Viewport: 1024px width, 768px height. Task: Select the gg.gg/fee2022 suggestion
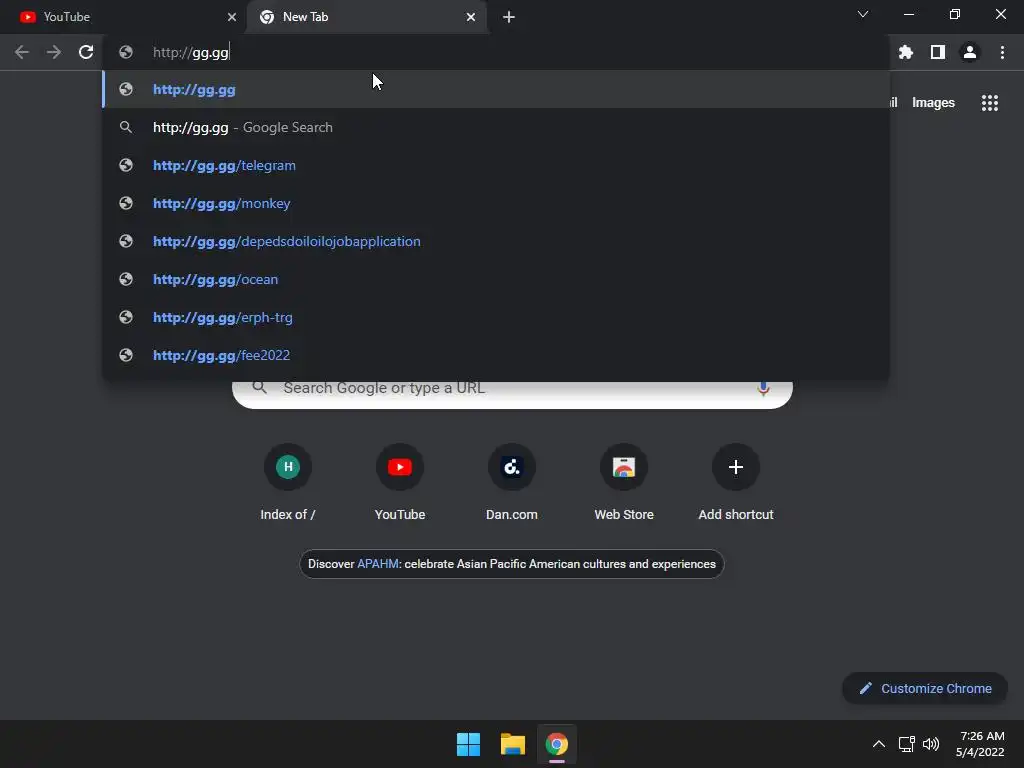(496, 355)
